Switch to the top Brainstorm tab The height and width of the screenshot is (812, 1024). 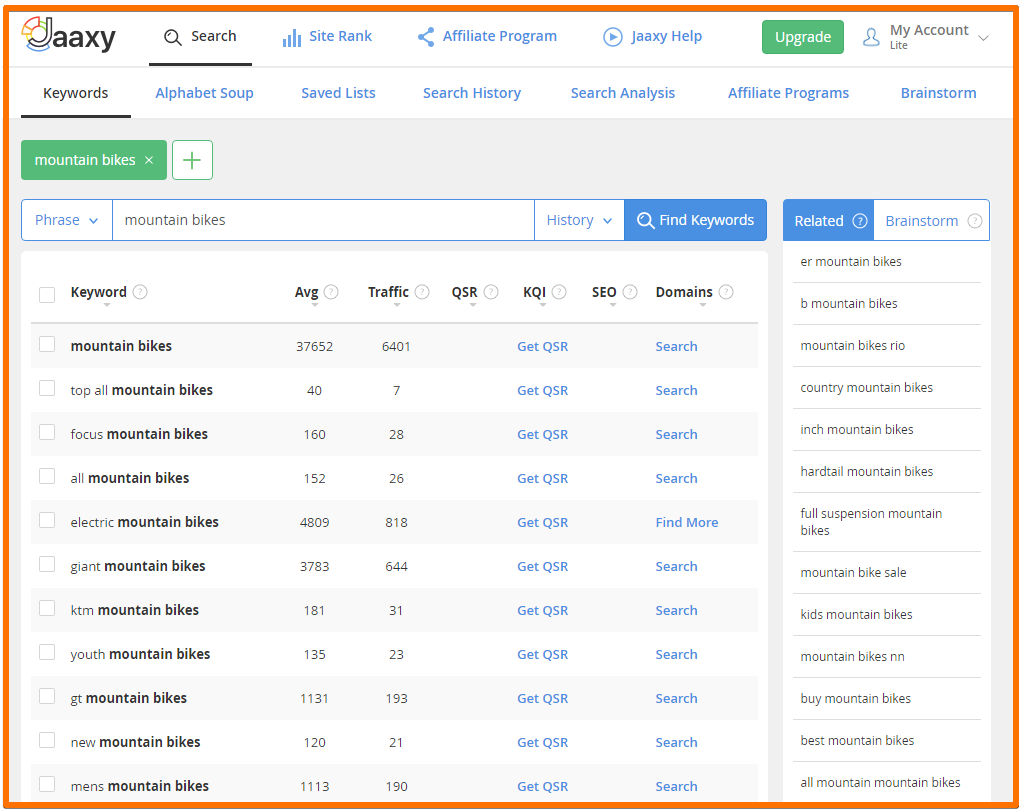[x=938, y=93]
